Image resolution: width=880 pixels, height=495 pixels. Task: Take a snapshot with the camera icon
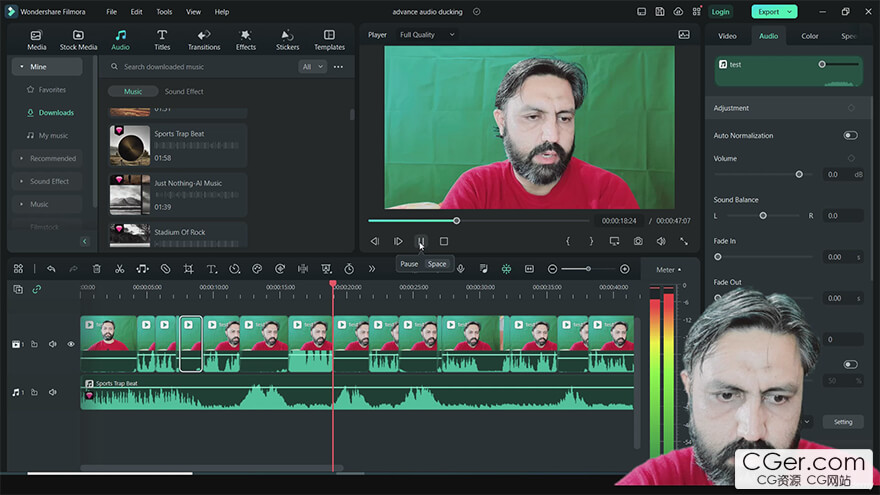[x=638, y=241]
